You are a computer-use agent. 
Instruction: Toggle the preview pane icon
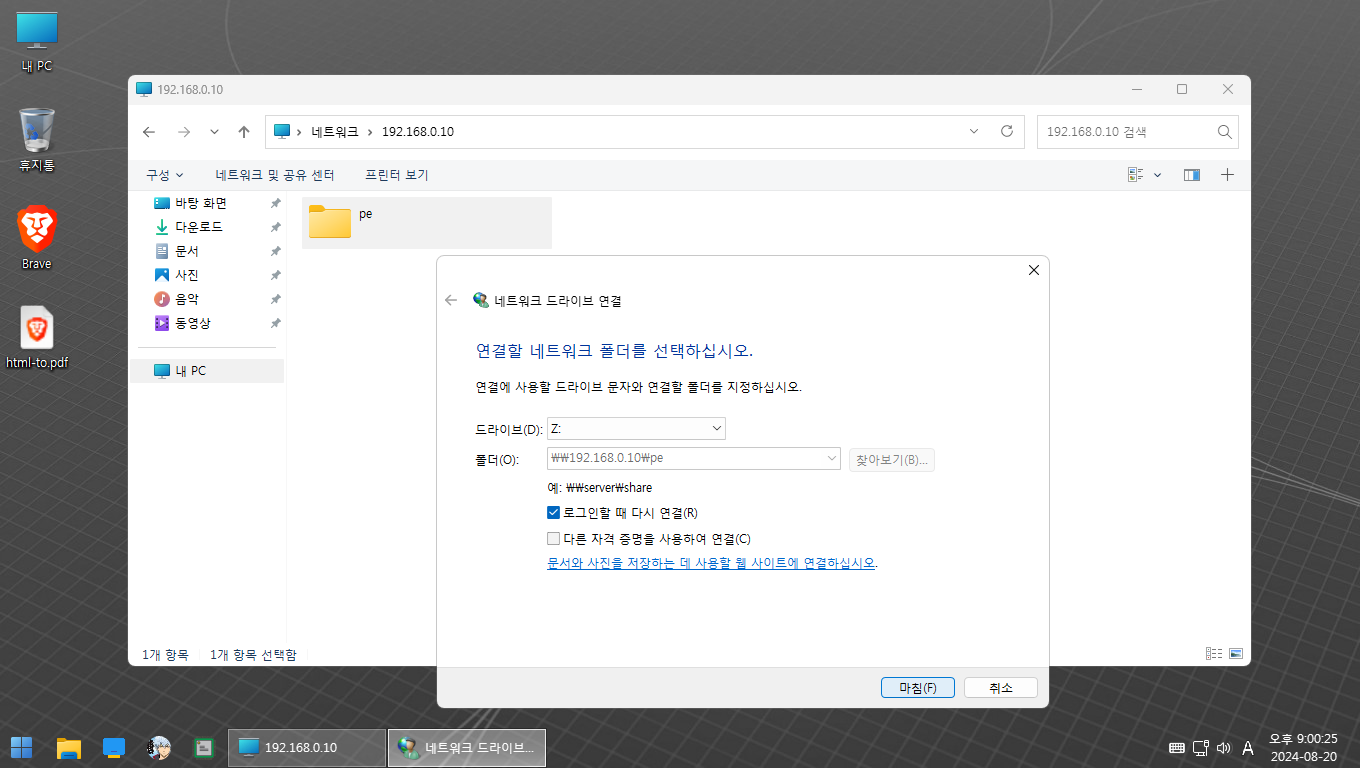[1192, 175]
